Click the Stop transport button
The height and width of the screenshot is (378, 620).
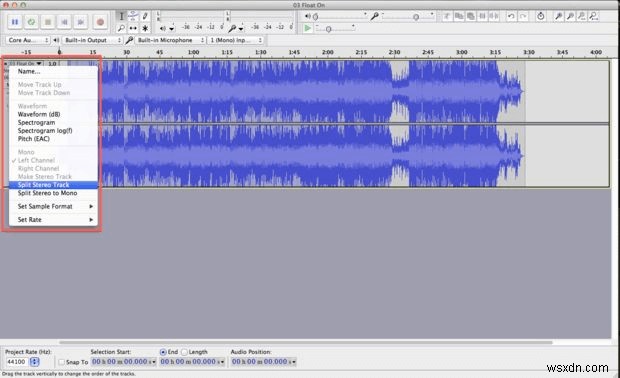point(48,22)
